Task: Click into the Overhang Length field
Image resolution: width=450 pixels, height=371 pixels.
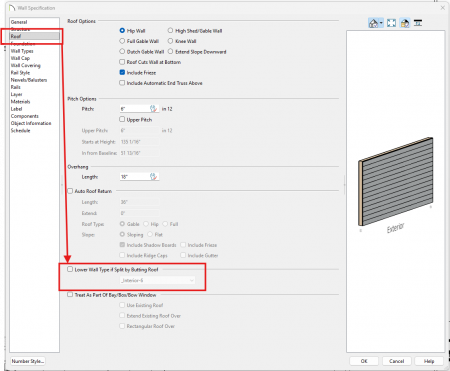Action: click(x=135, y=177)
